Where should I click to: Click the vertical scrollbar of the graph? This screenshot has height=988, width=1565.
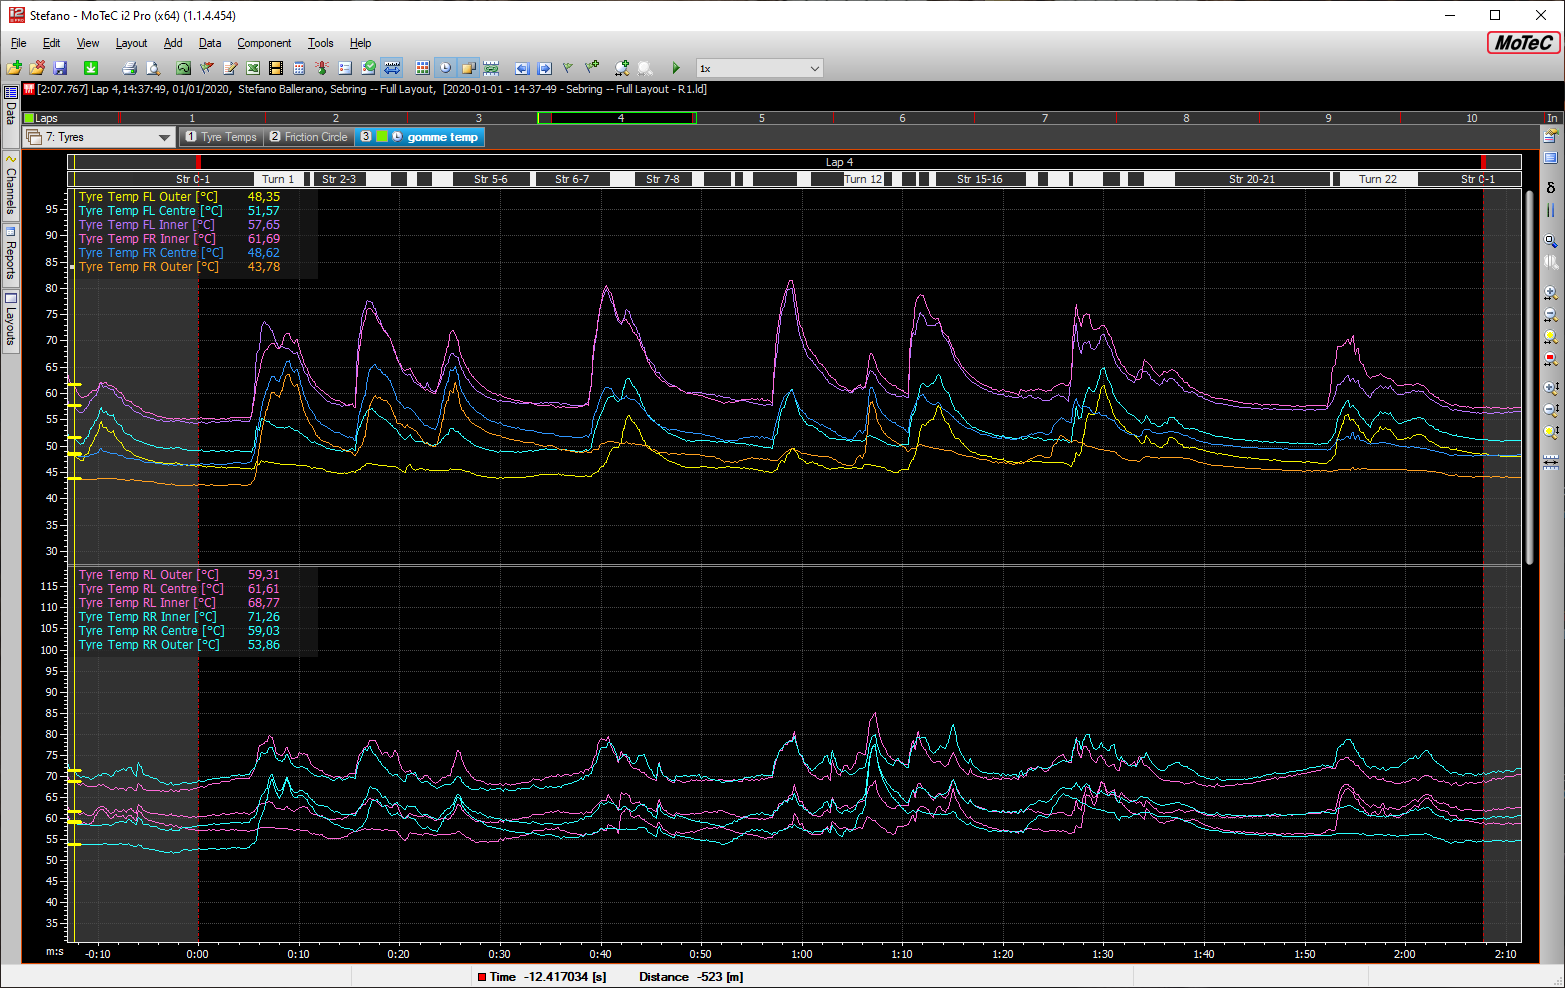[x=1529, y=376]
